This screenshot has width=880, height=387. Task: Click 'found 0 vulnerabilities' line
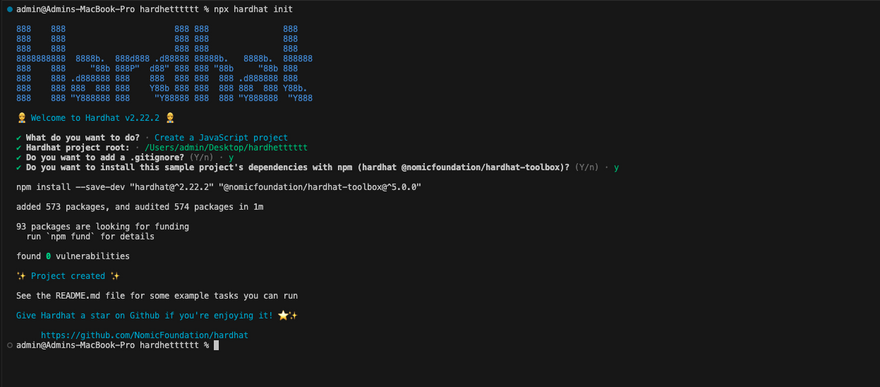click(x=73, y=256)
